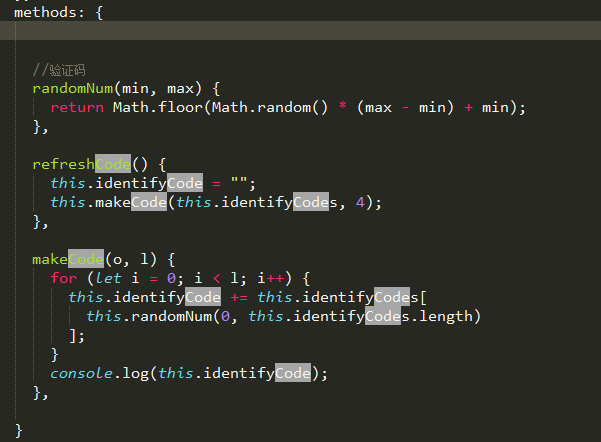Click the //验证码 comment line
This screenshot has width=601, height=442.
(x=59, y=69)
